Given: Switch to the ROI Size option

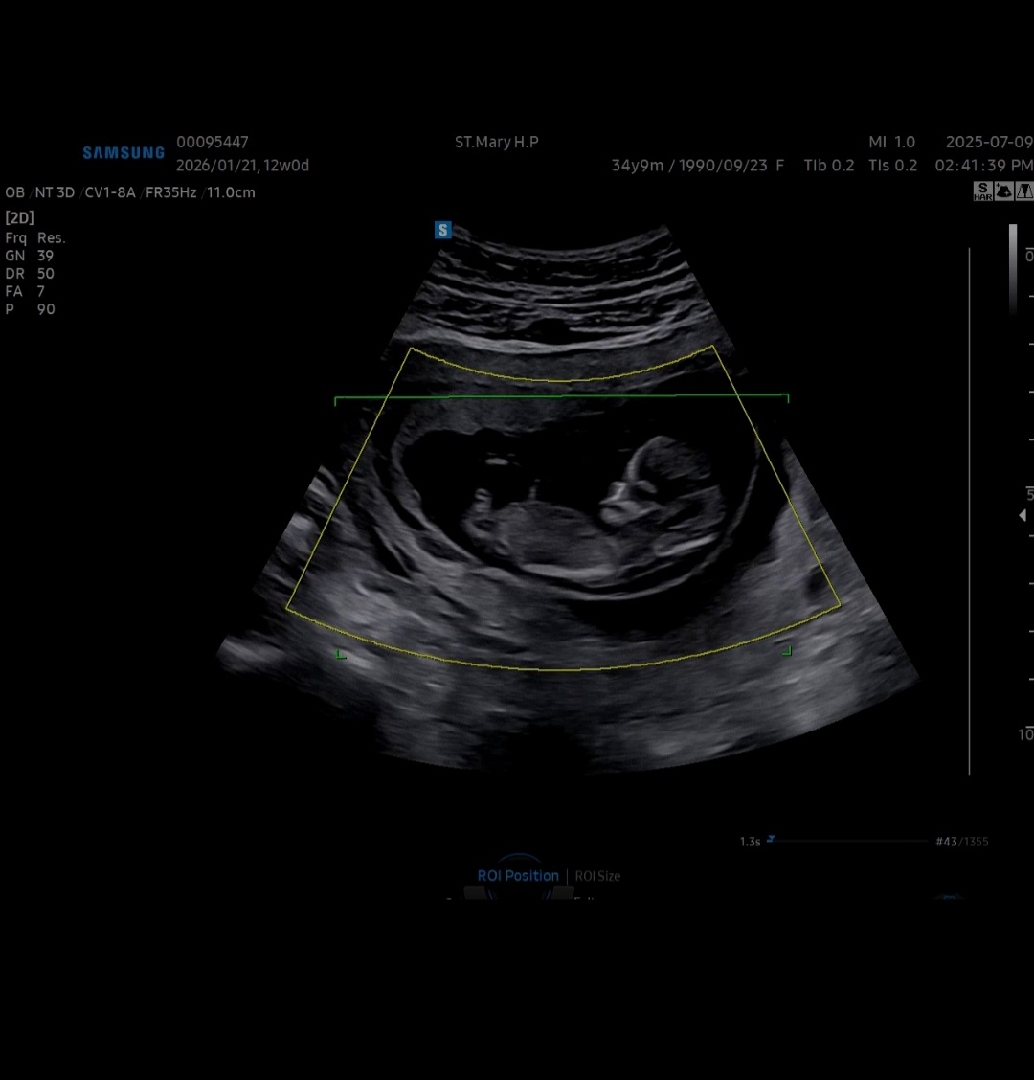Looking at the screenshot, I should click(x=597, y=876).
